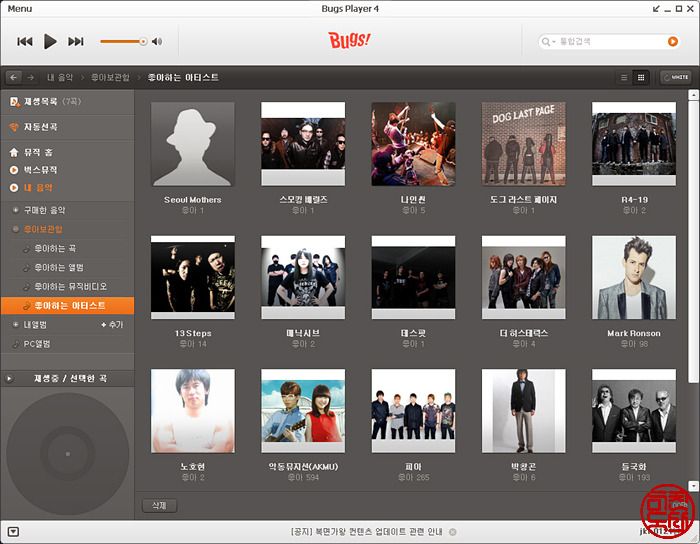The height and width of the screenshot is (544, 700).
Task: Open 13 Steps artist thumbnail
Action: (x=193, y=278)
